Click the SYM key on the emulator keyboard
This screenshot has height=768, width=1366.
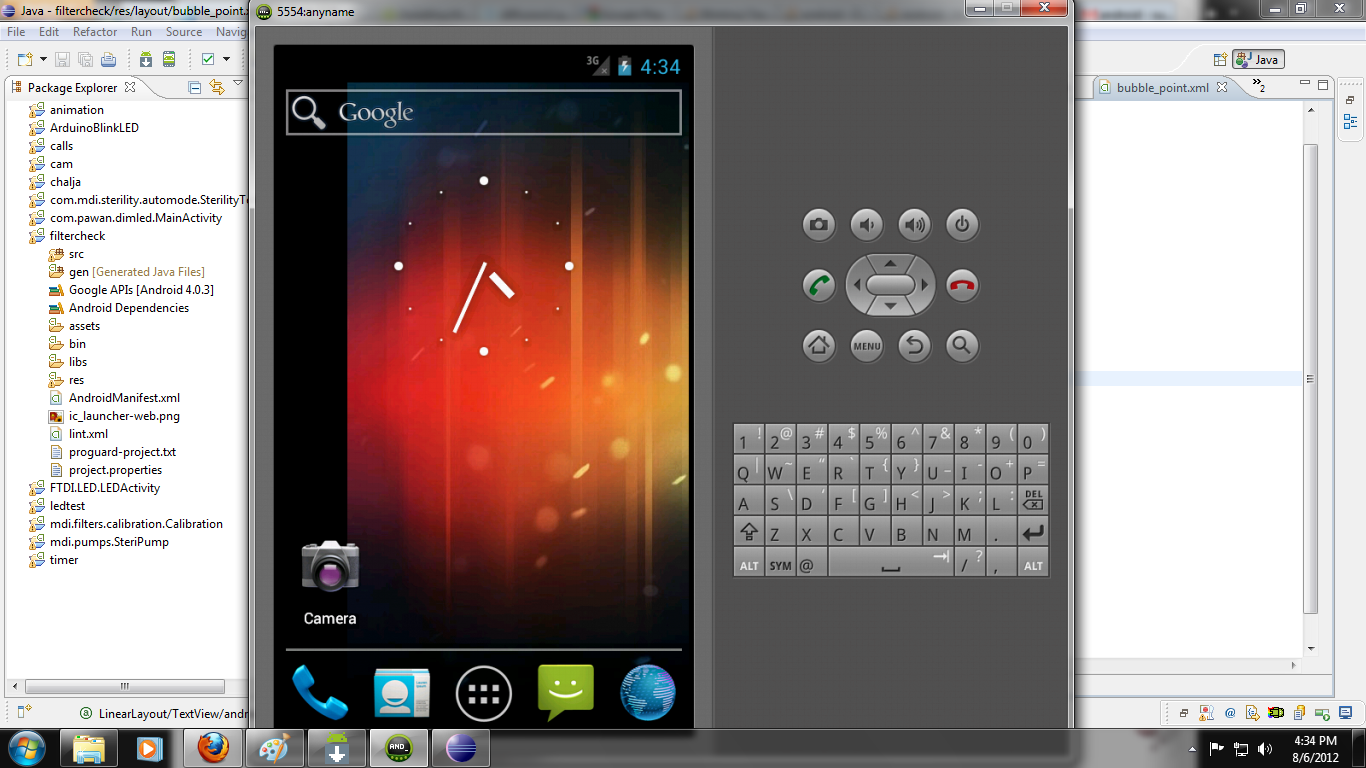[780, 562]
